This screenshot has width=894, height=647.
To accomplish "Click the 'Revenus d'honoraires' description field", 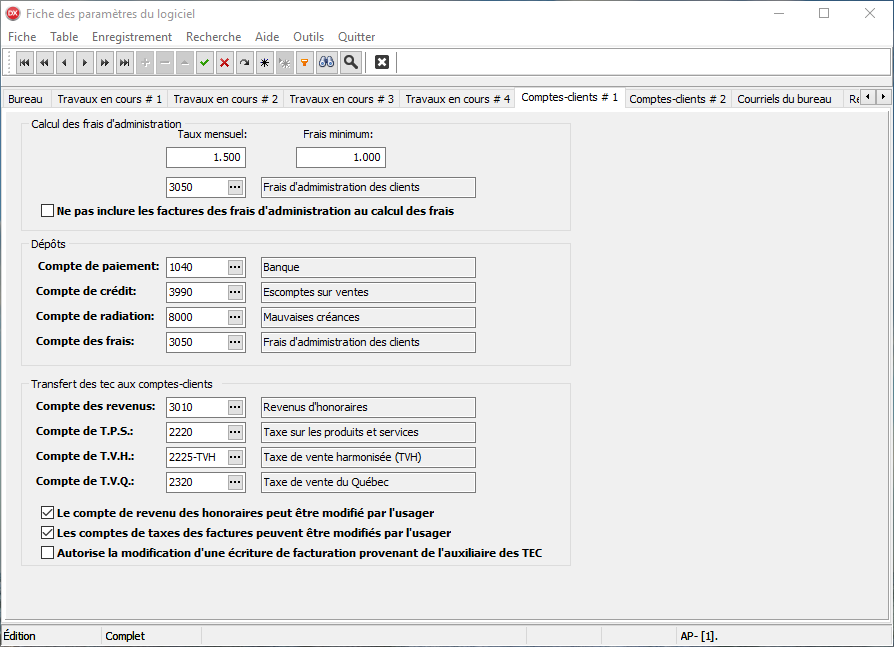I will point(368,408).
